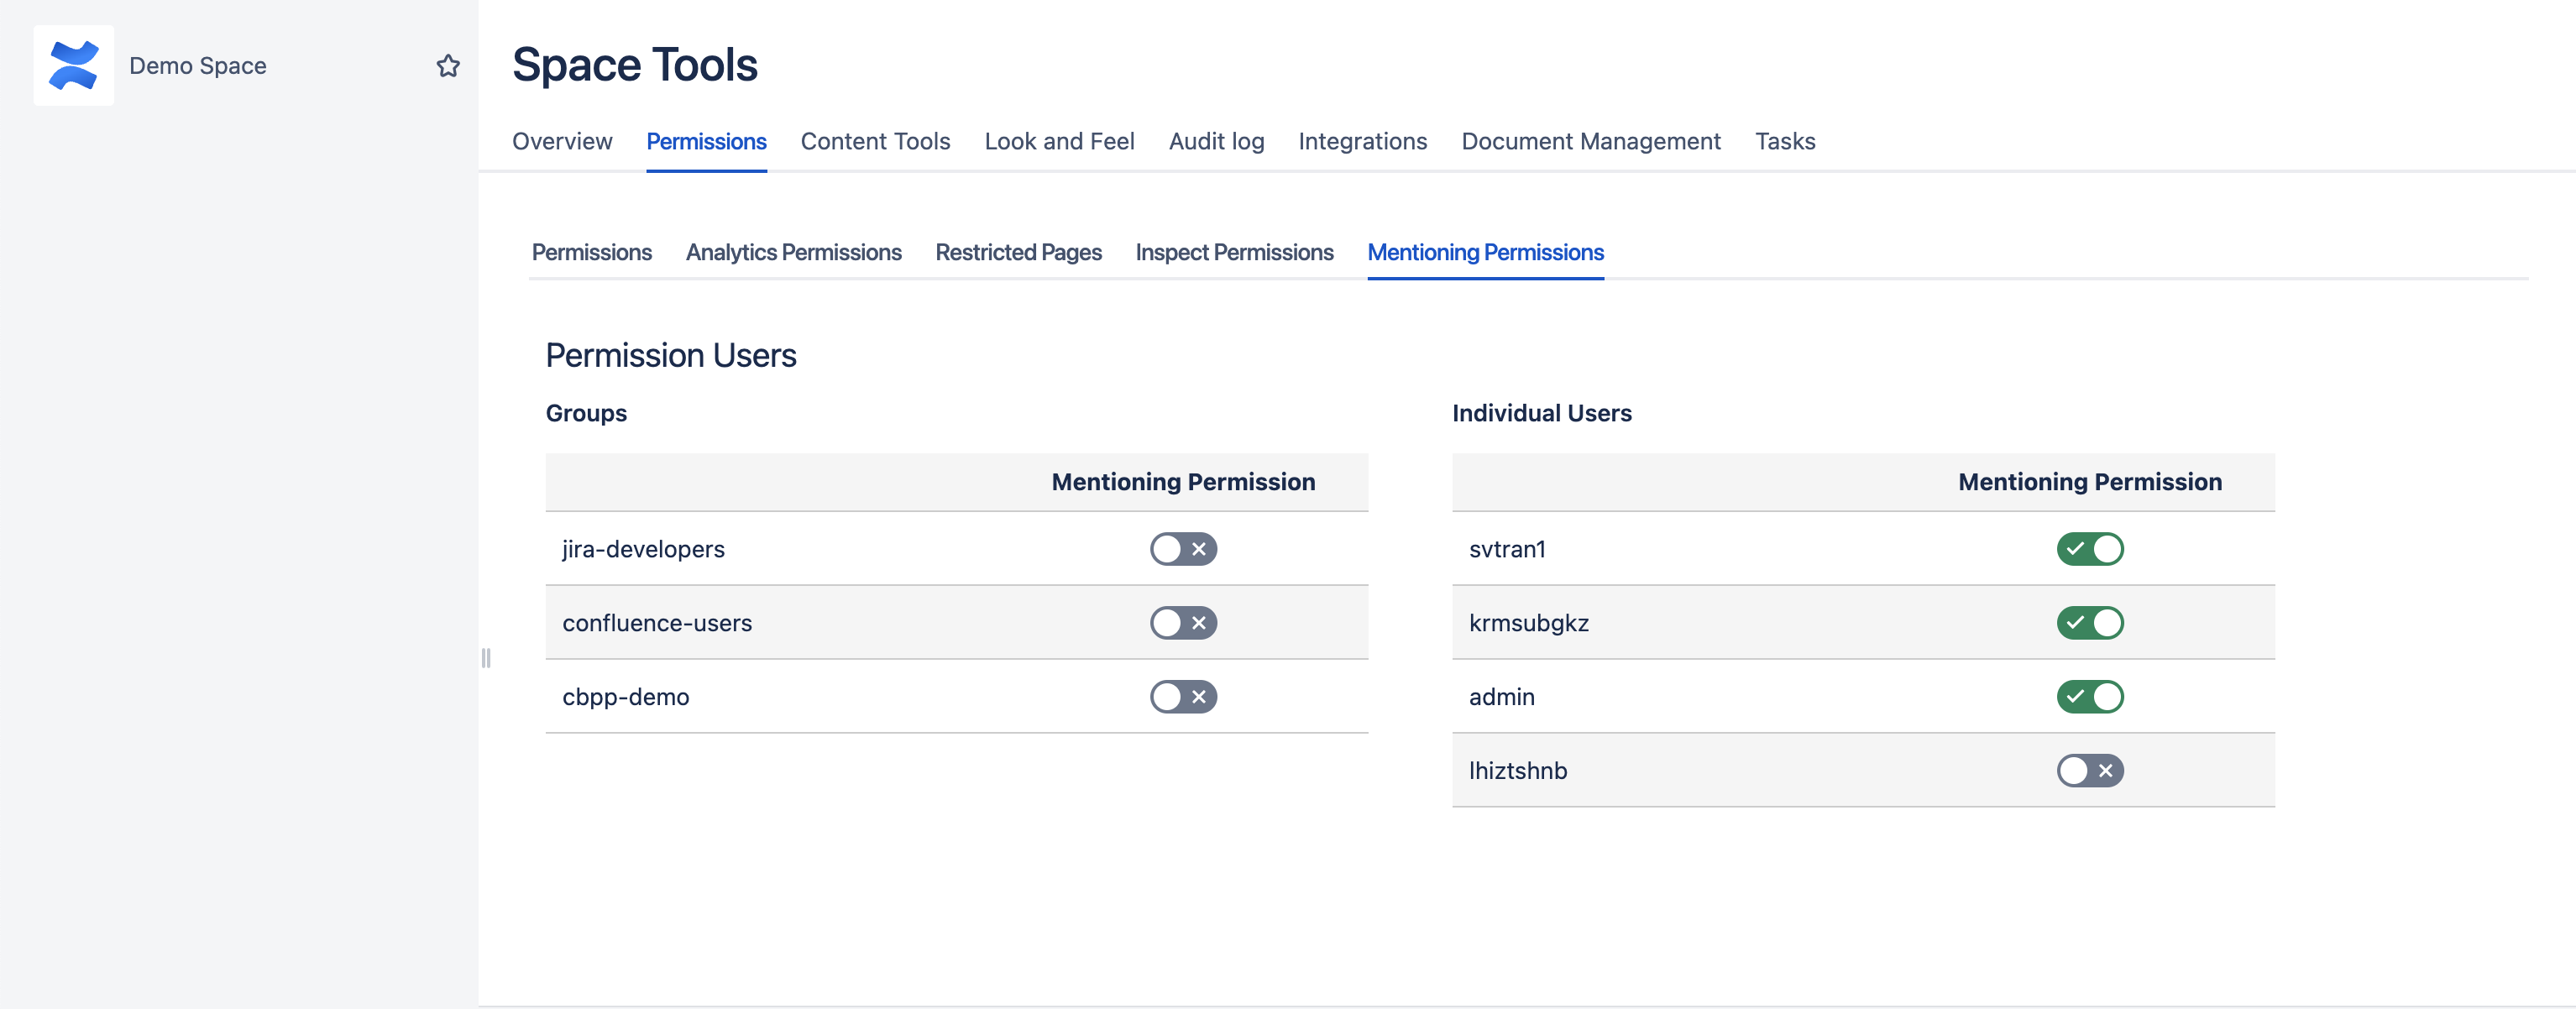Click the sidebar resize handle
This screenshot has width=2576, height=1009.
point(486,658)
